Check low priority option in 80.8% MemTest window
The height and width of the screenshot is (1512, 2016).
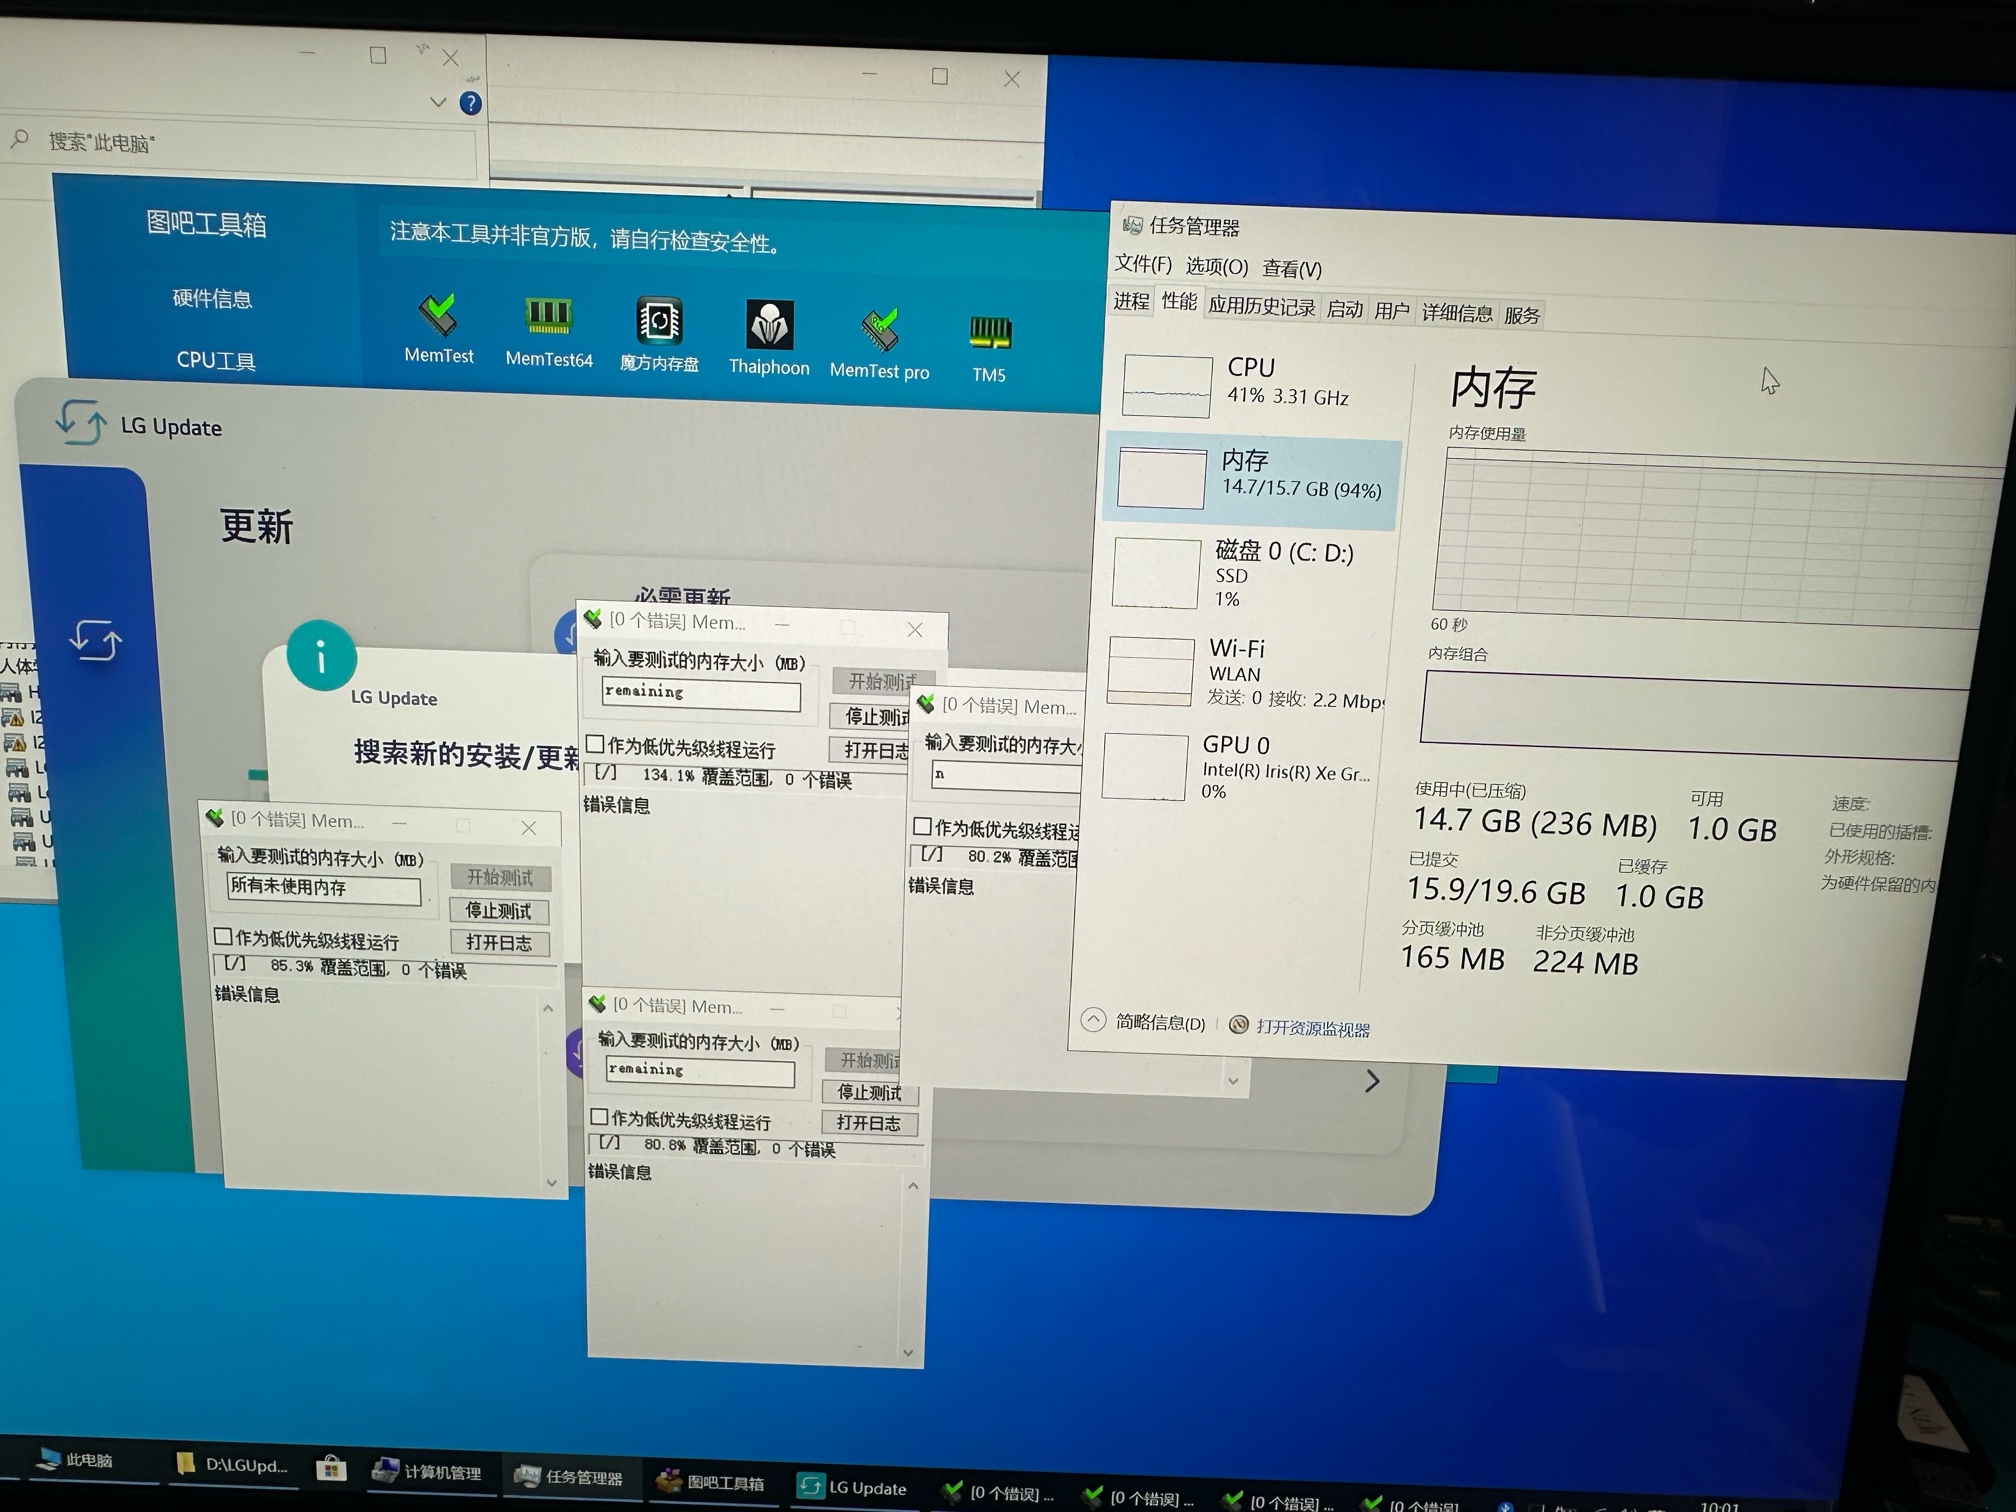tap(600, 1117)
